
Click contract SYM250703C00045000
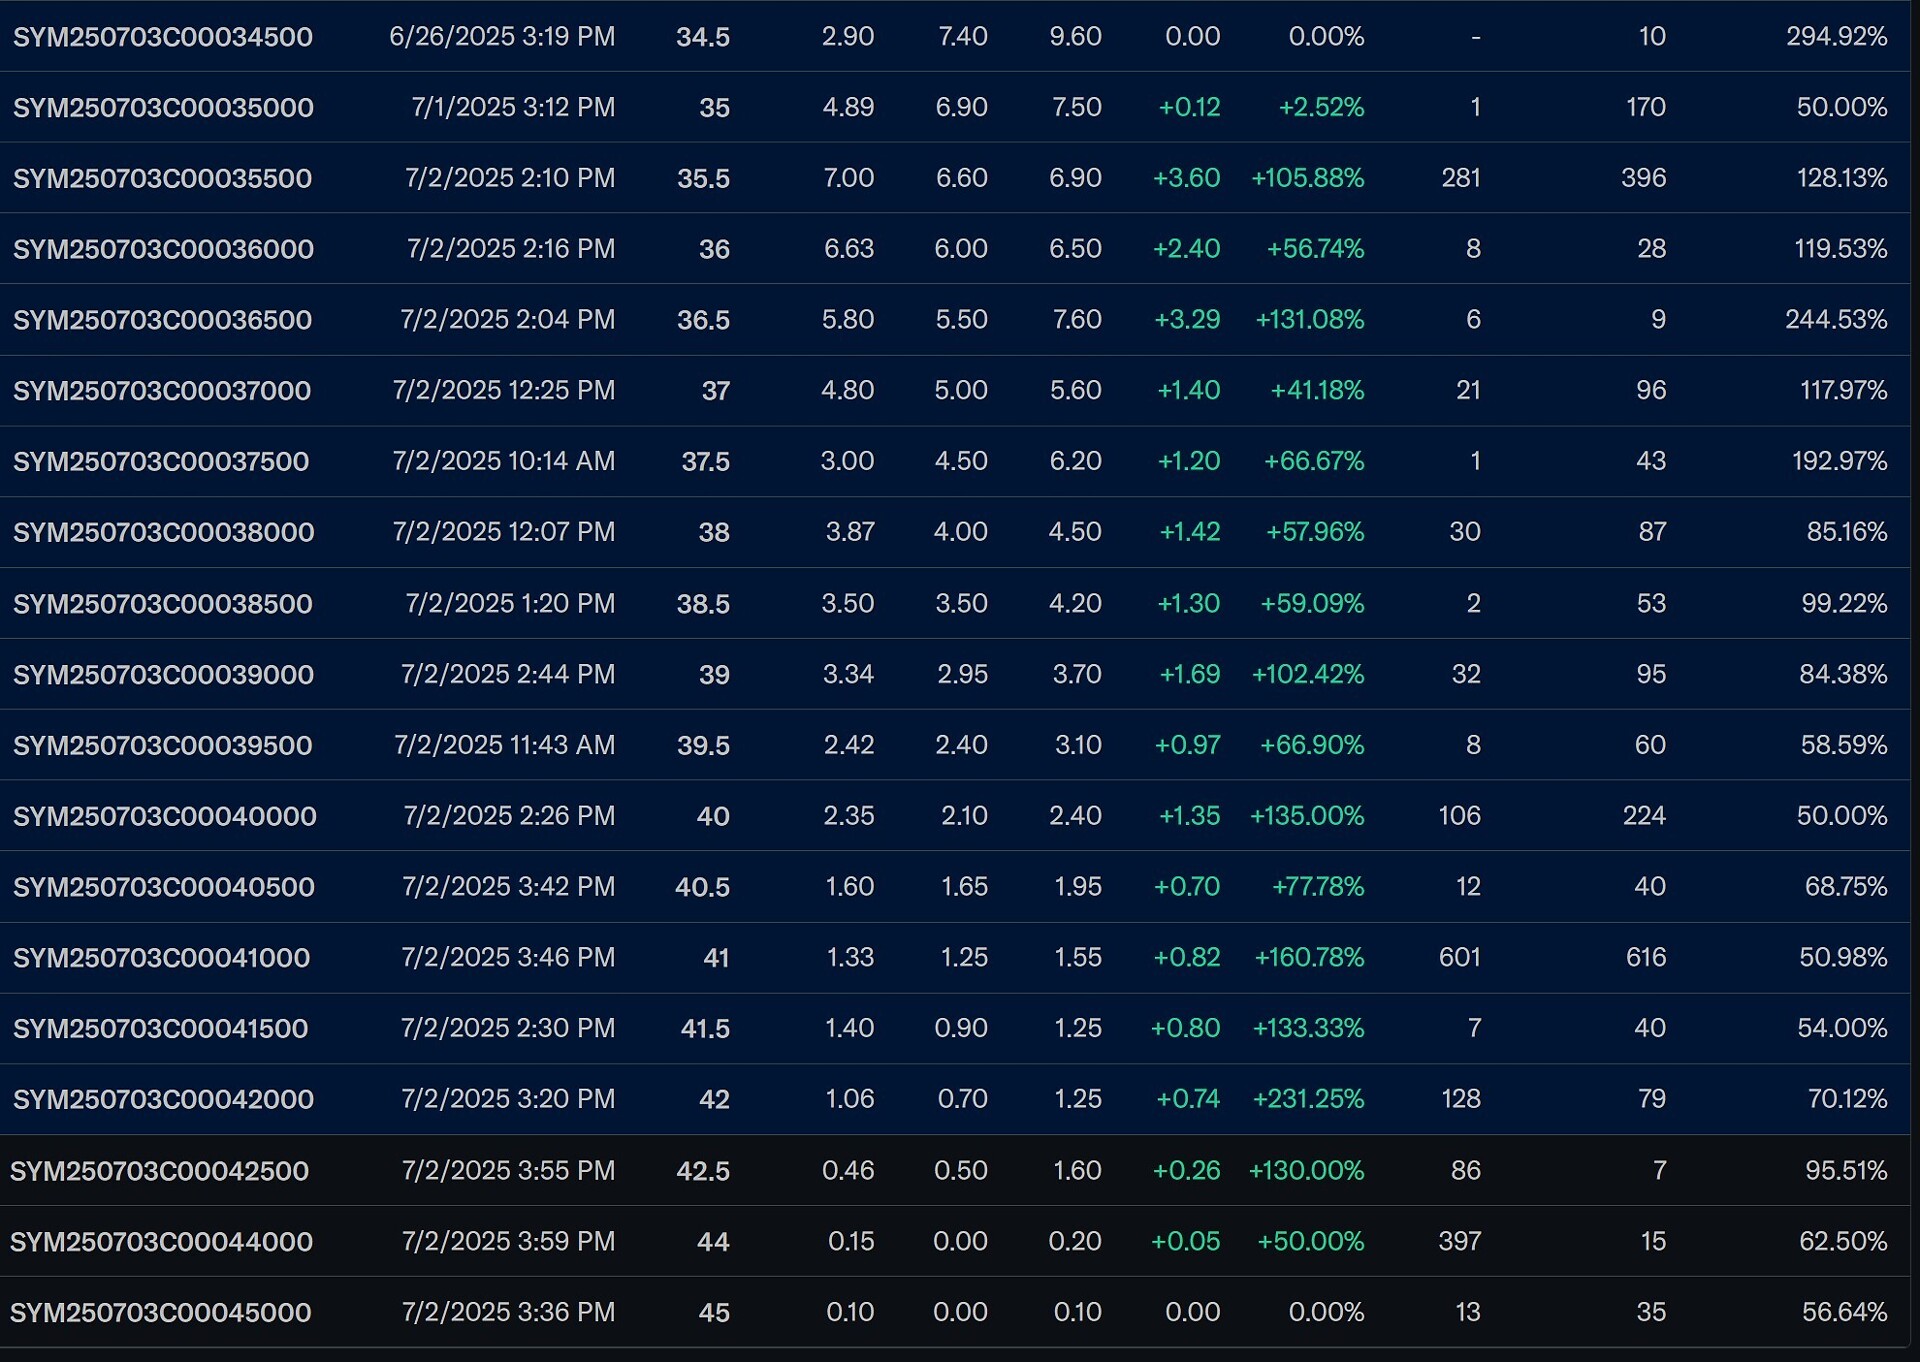pos(160,1313)
